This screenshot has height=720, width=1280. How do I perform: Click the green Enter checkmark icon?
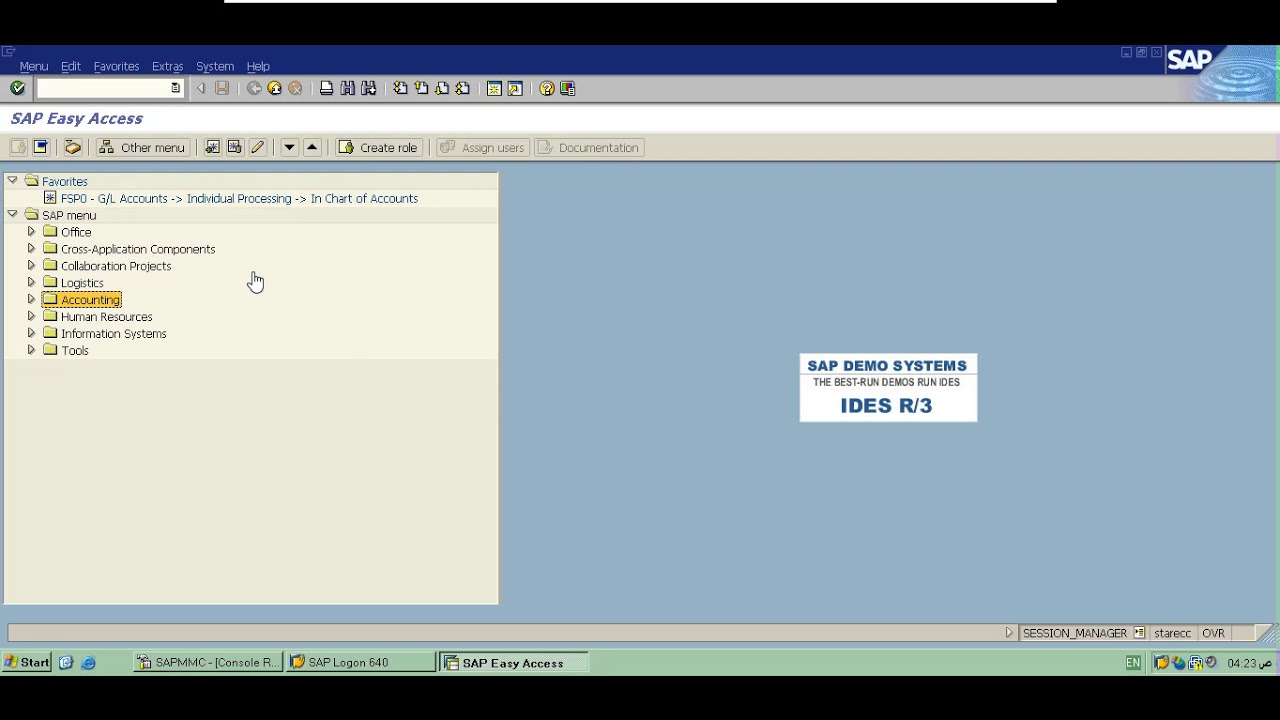point(17,89)
